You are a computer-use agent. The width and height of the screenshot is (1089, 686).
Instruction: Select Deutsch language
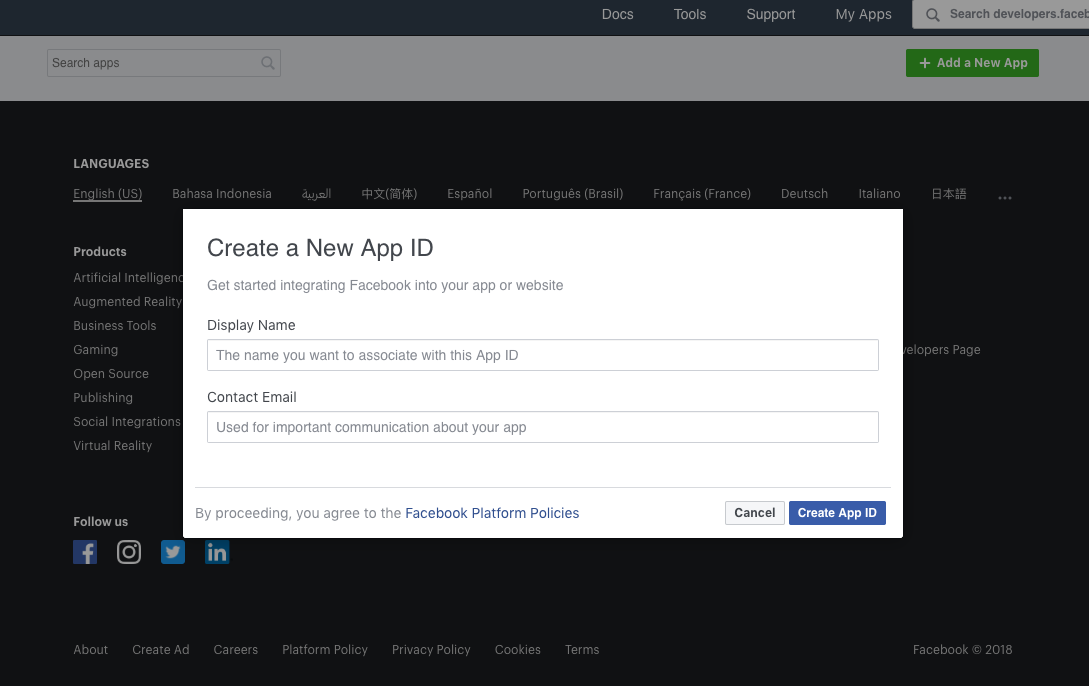click(804, 194)
